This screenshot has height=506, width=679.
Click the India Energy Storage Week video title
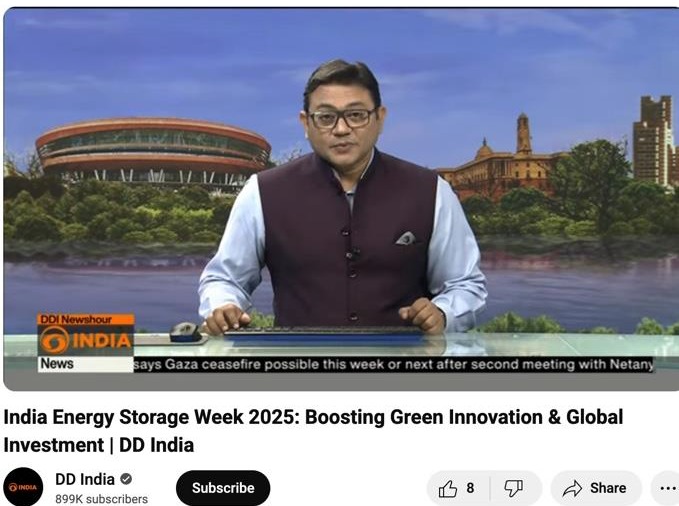[x=313, y=431]
